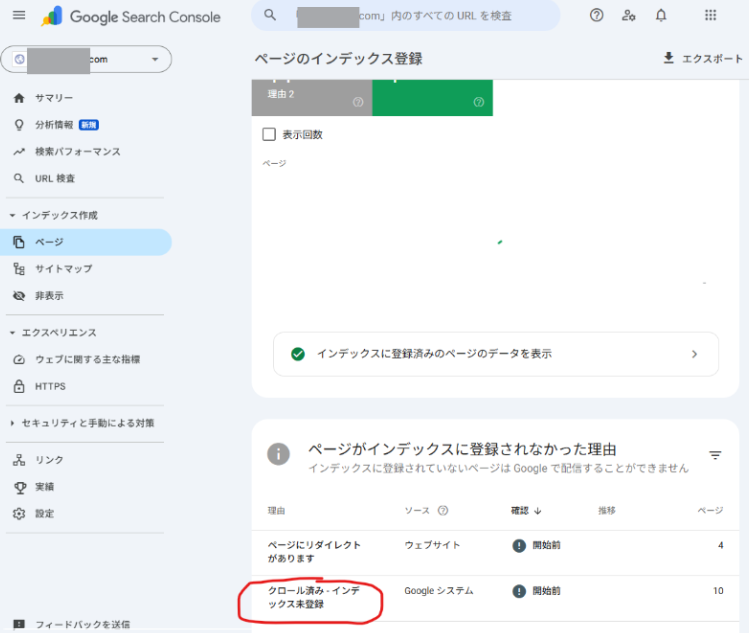Click page count 4 cell
The height and width of the screenshot is (633, 749).
point(720,545)
